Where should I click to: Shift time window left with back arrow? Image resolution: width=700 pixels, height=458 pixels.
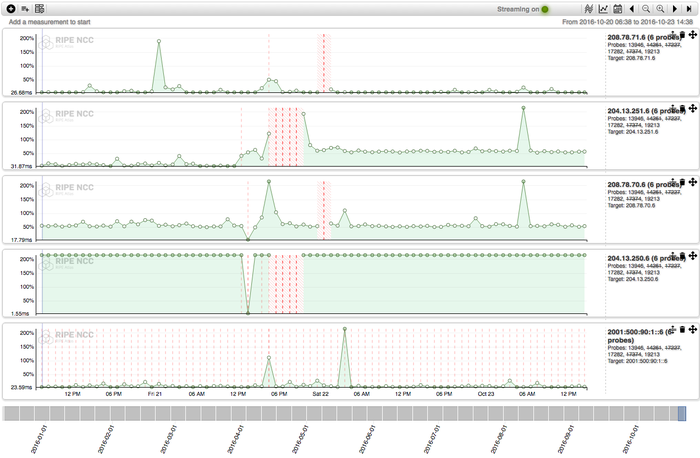pos(632,8)
